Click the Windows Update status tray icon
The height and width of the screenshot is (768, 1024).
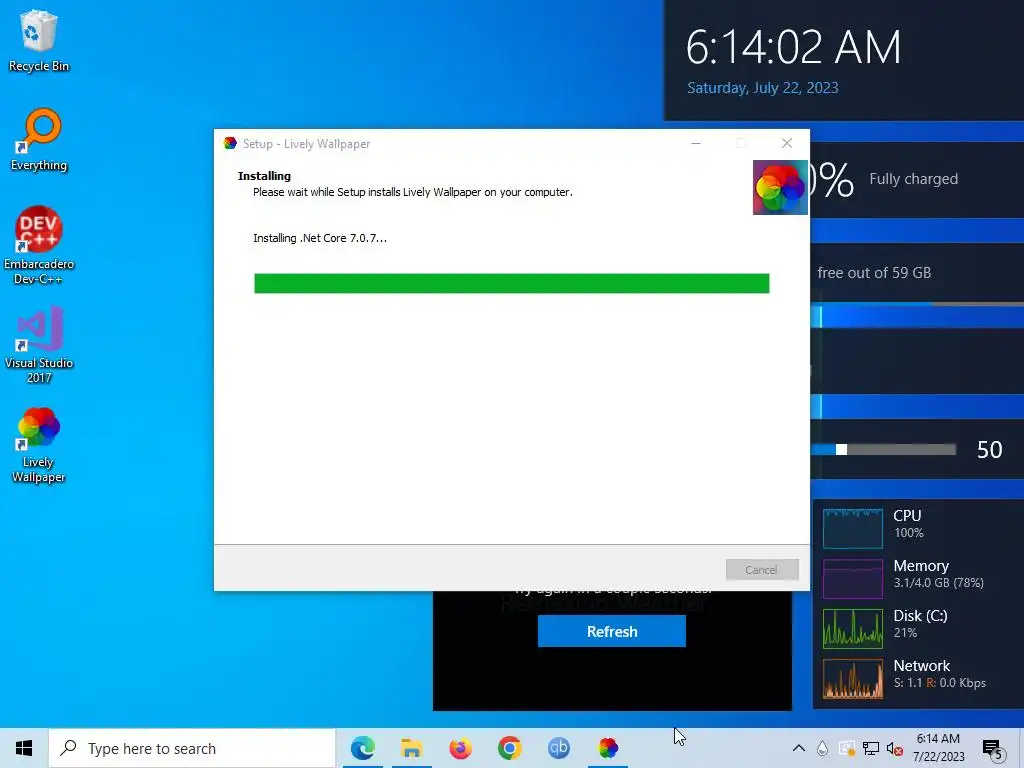tap(846, 748)
